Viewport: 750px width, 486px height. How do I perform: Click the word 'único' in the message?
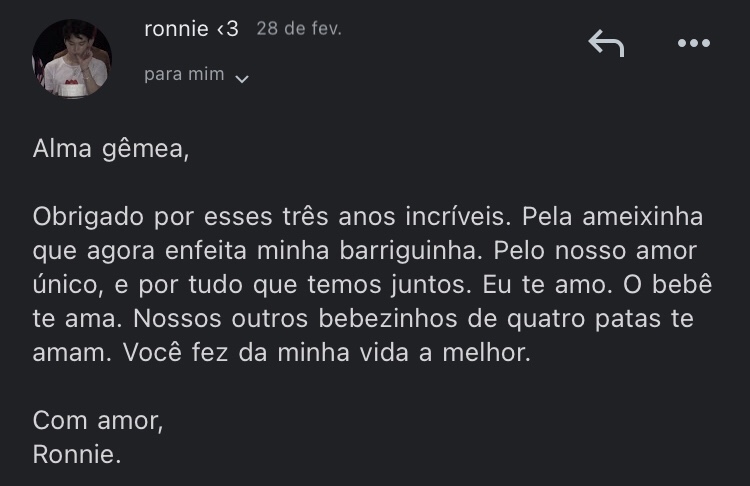click(66, 284)
